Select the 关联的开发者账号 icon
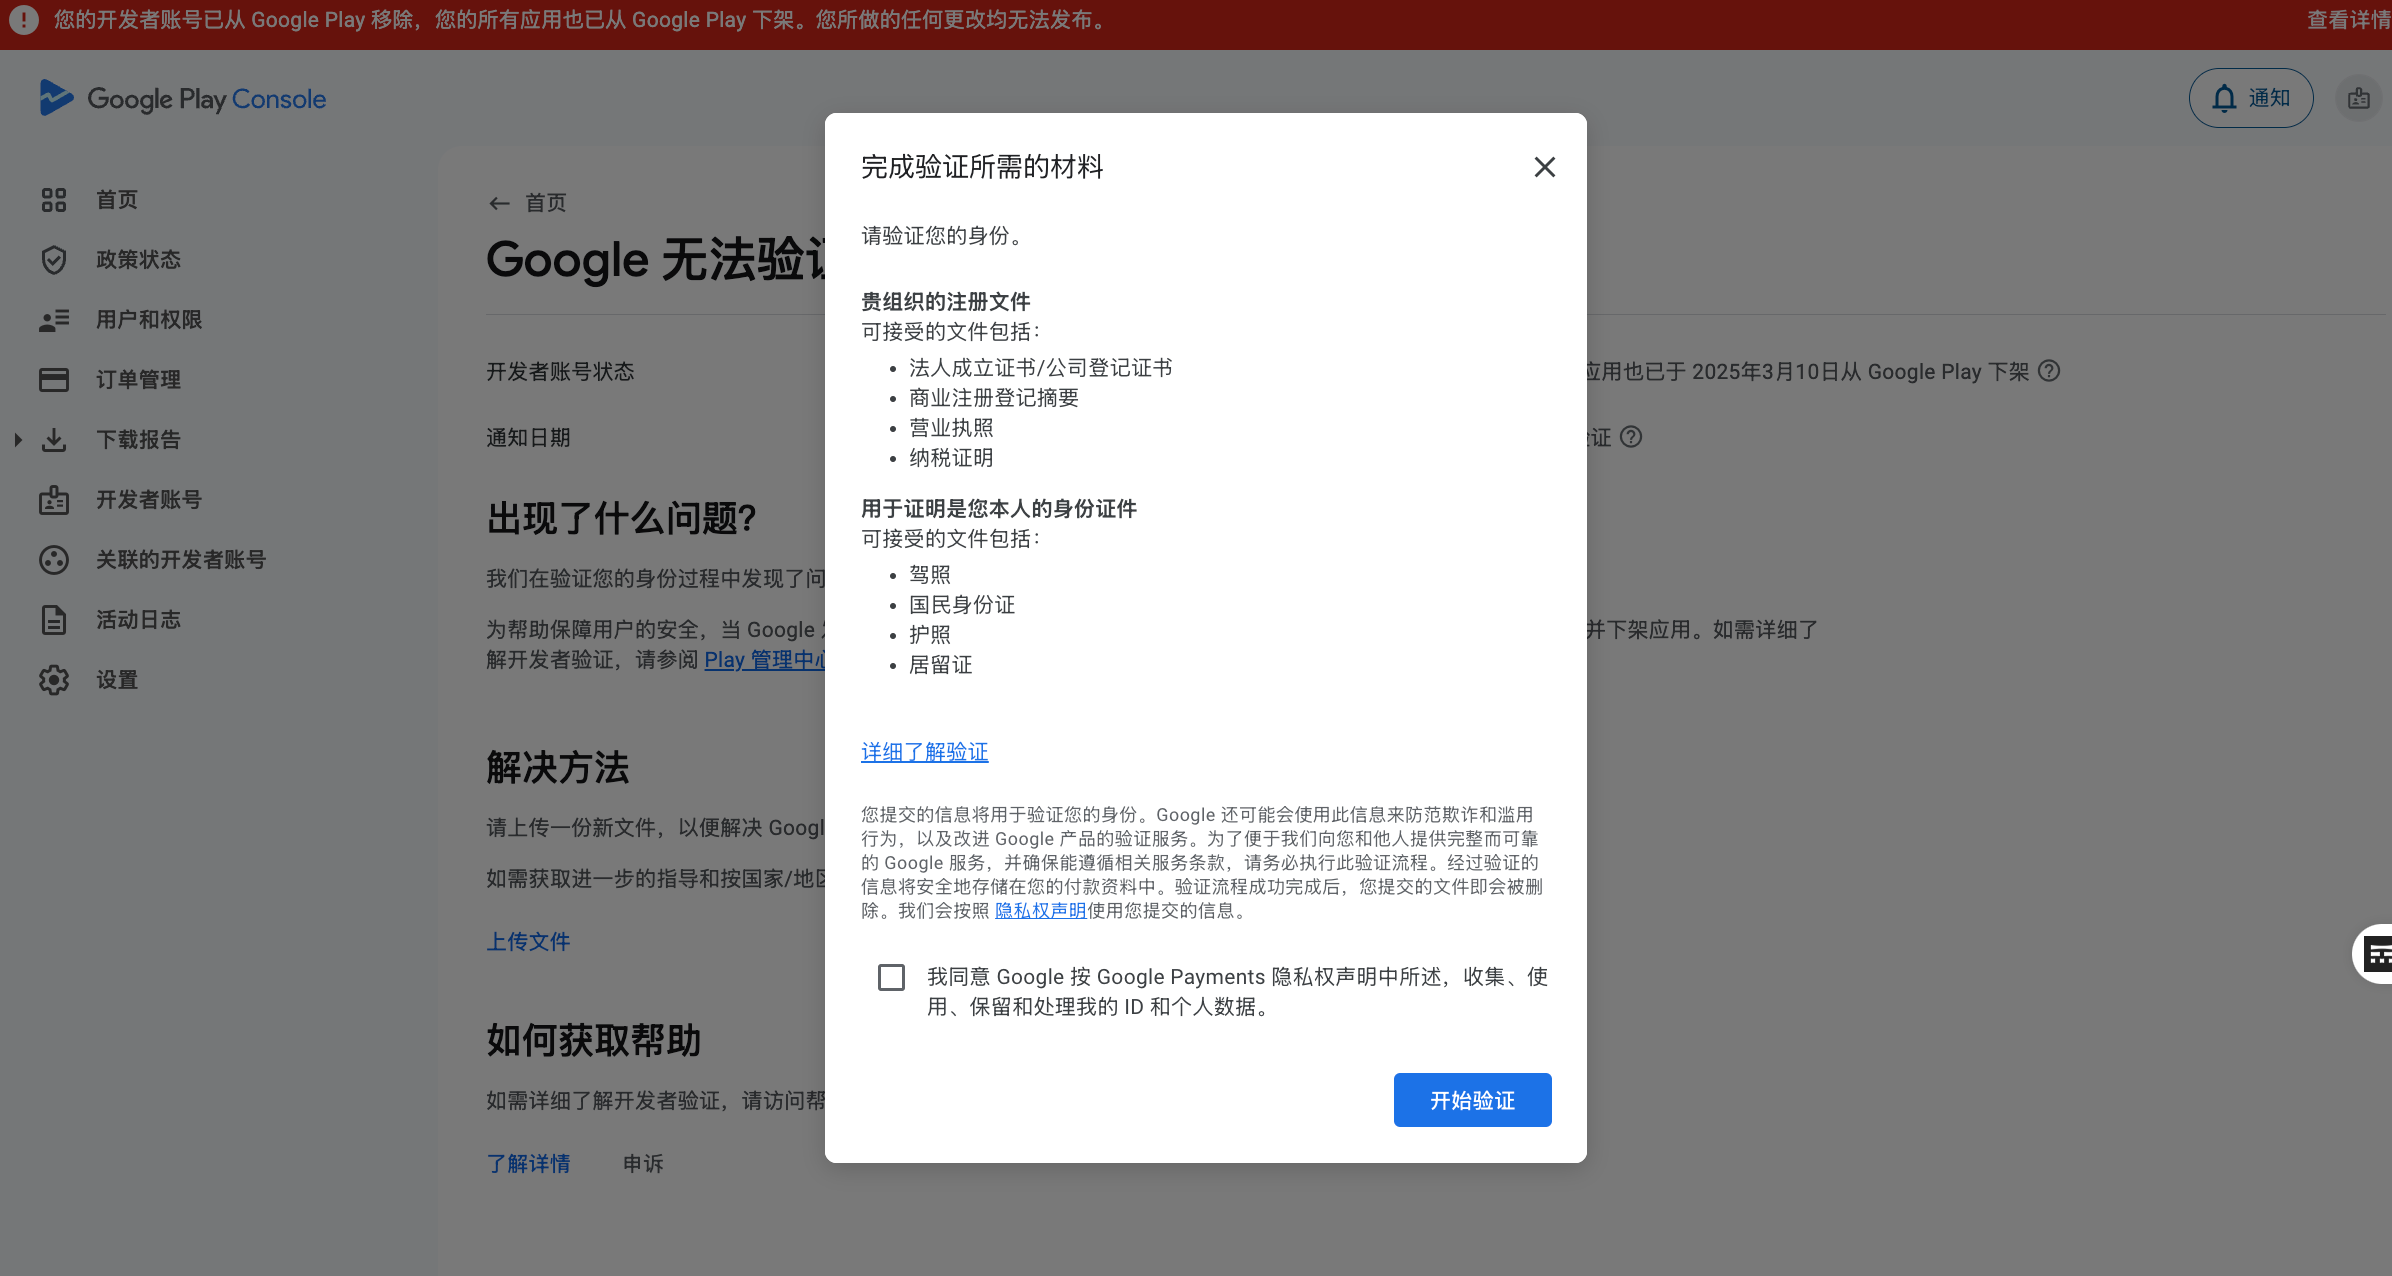The width and height of the screenshot is (2392, 1276). [54, 559]
